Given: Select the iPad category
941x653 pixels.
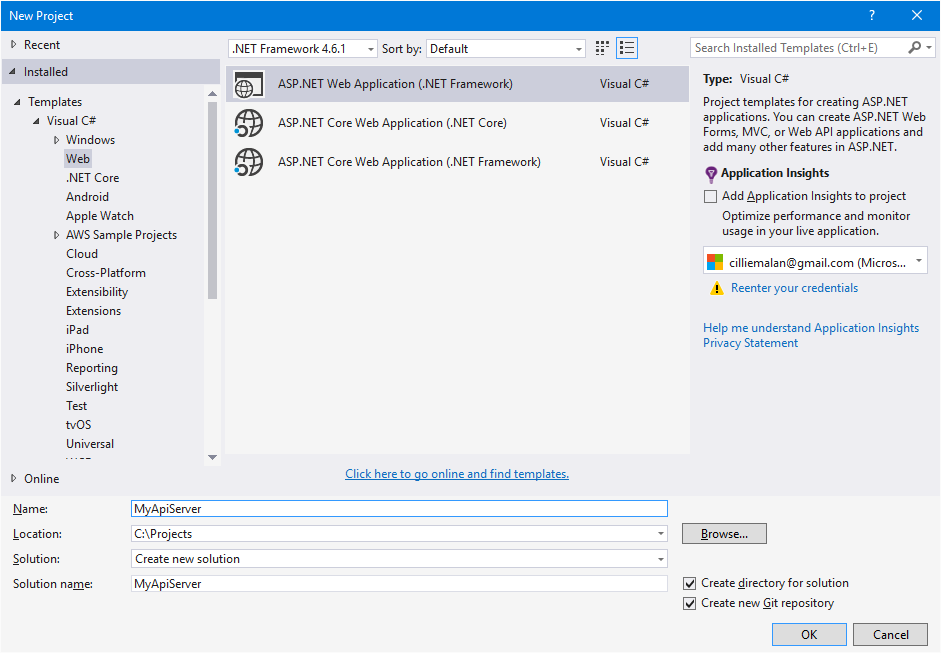Looking at the screenshot, I should click(77, 330).
